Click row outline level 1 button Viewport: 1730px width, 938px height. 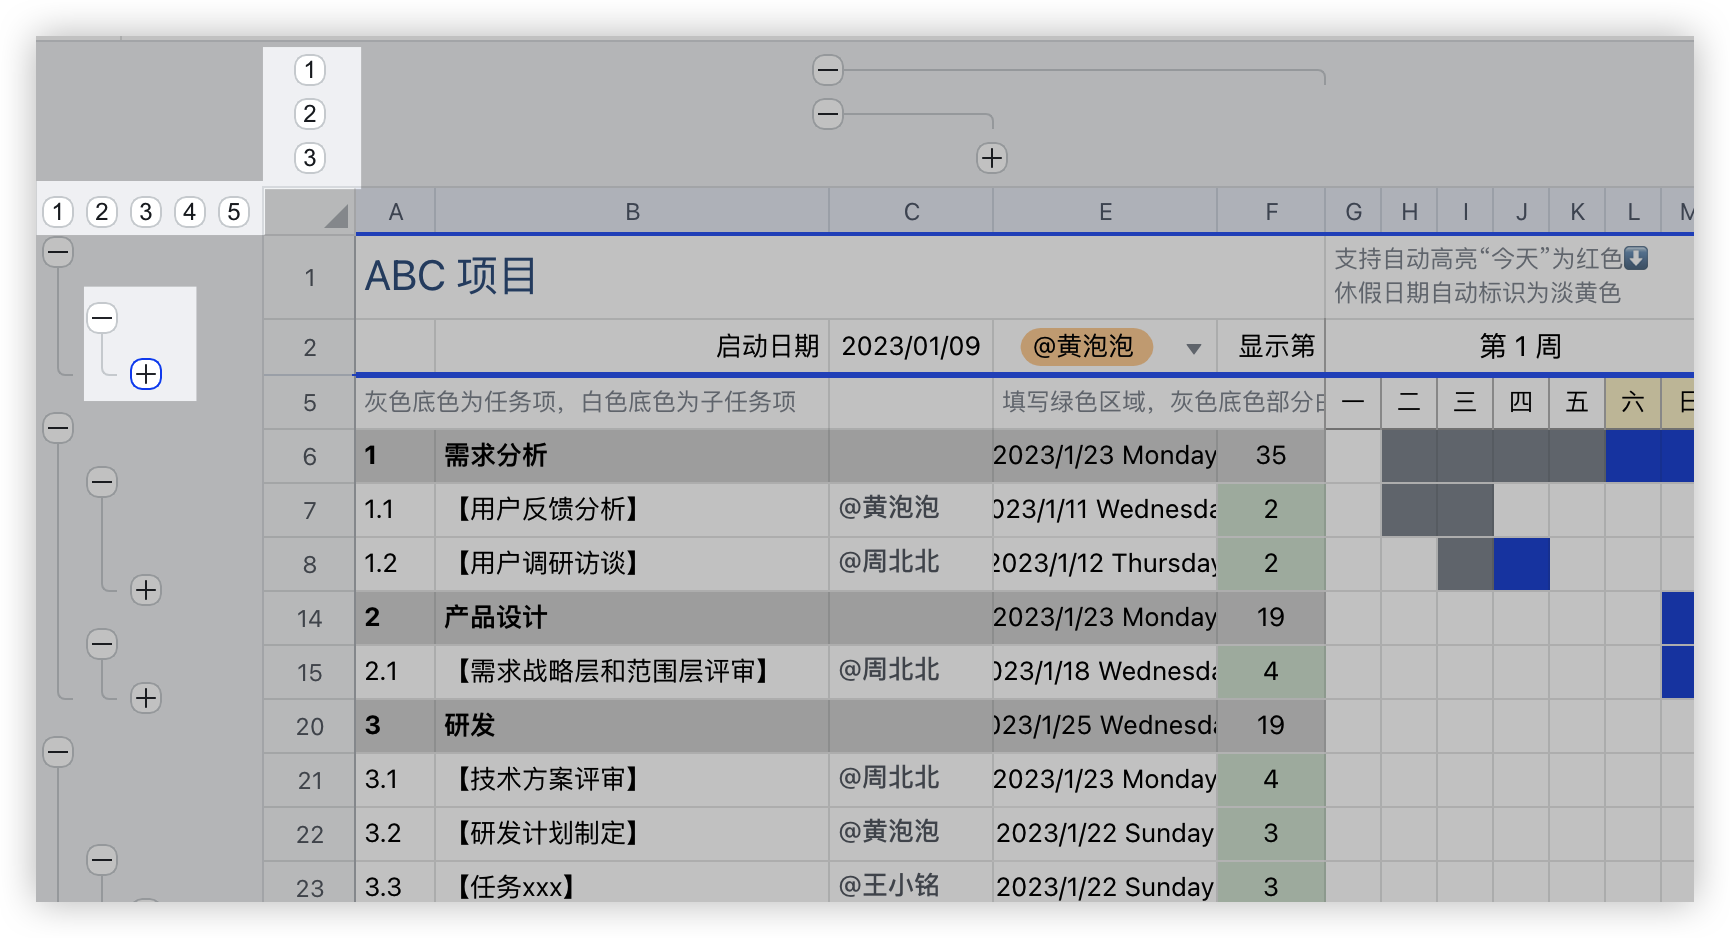point(57,211)
